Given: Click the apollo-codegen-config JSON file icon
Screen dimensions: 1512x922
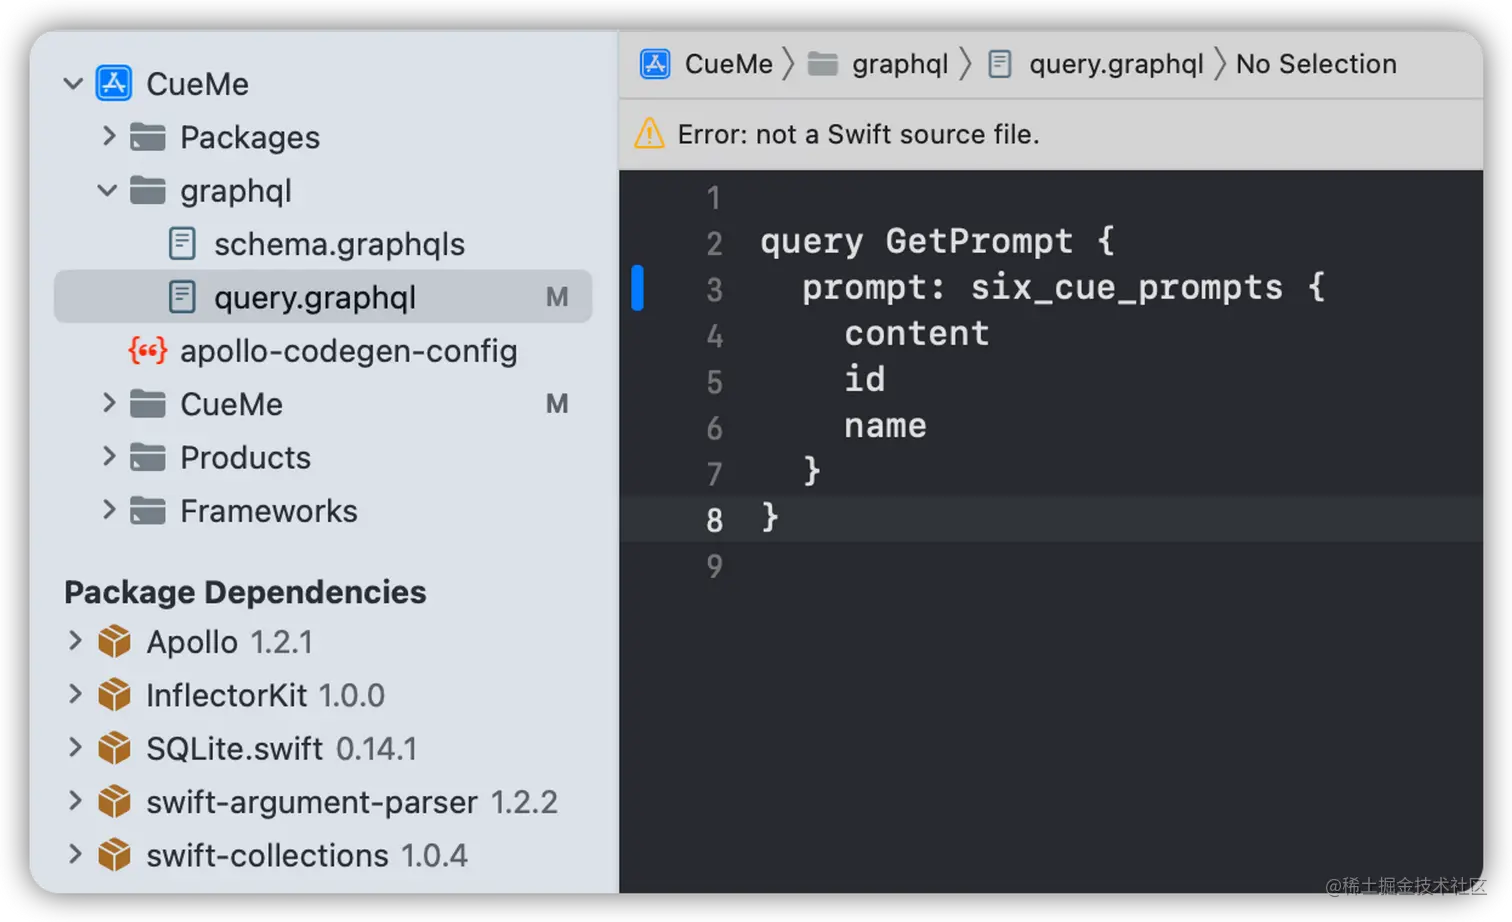Looking at the screenshot, I should [148, 350].
